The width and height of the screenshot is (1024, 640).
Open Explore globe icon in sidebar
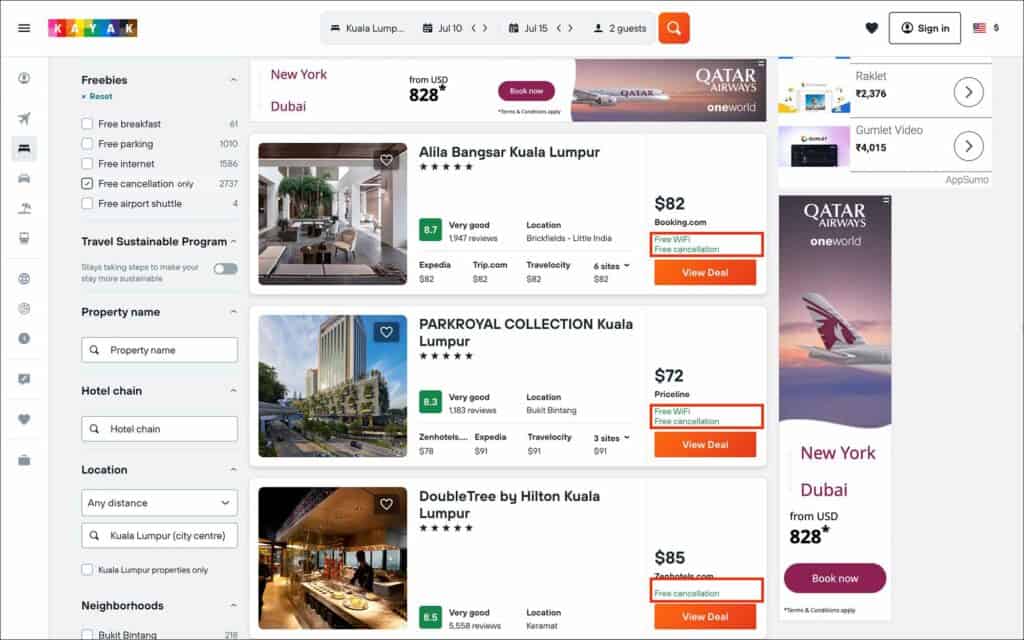point(24,279)
